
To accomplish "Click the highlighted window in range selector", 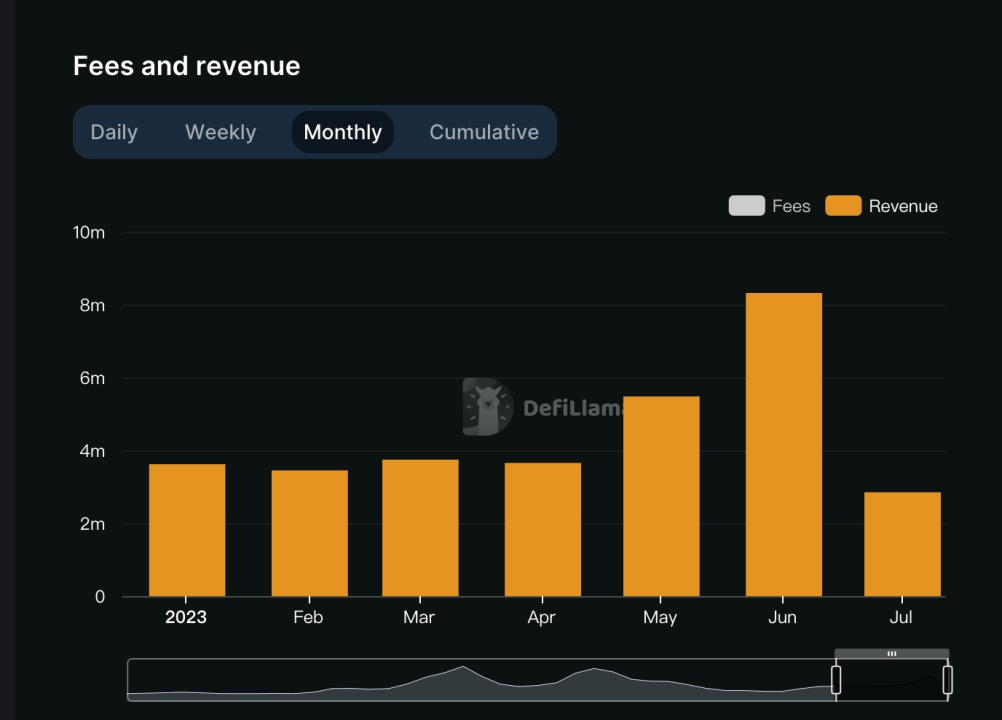I will (891, 680).
